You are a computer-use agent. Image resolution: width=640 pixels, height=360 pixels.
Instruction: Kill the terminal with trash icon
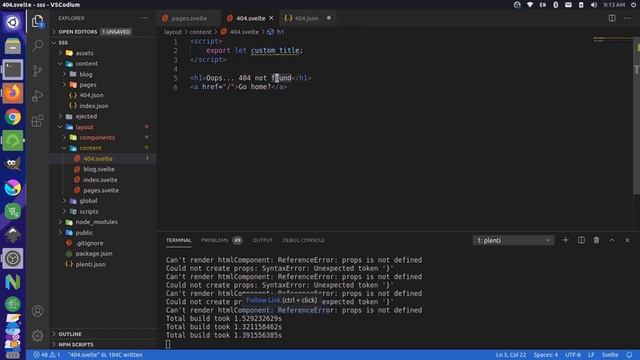[x=596, y=240]
